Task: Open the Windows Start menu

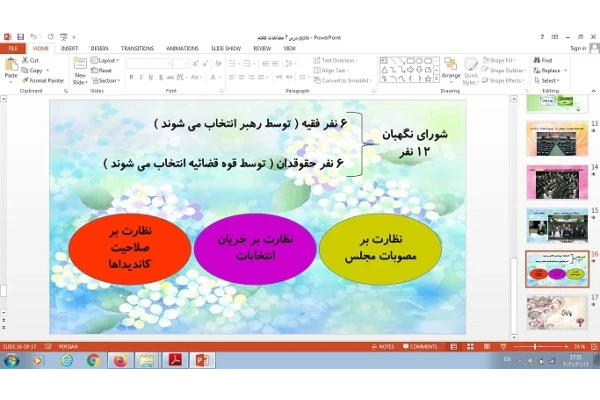Action: pos(11,361)
